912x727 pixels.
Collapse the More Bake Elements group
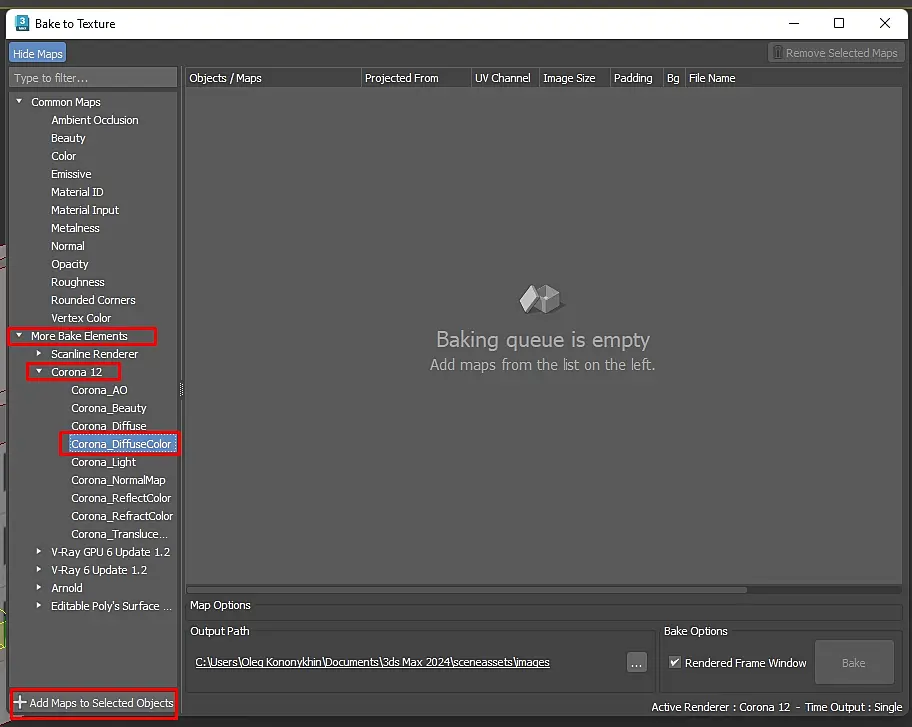(x=19, y=336)
